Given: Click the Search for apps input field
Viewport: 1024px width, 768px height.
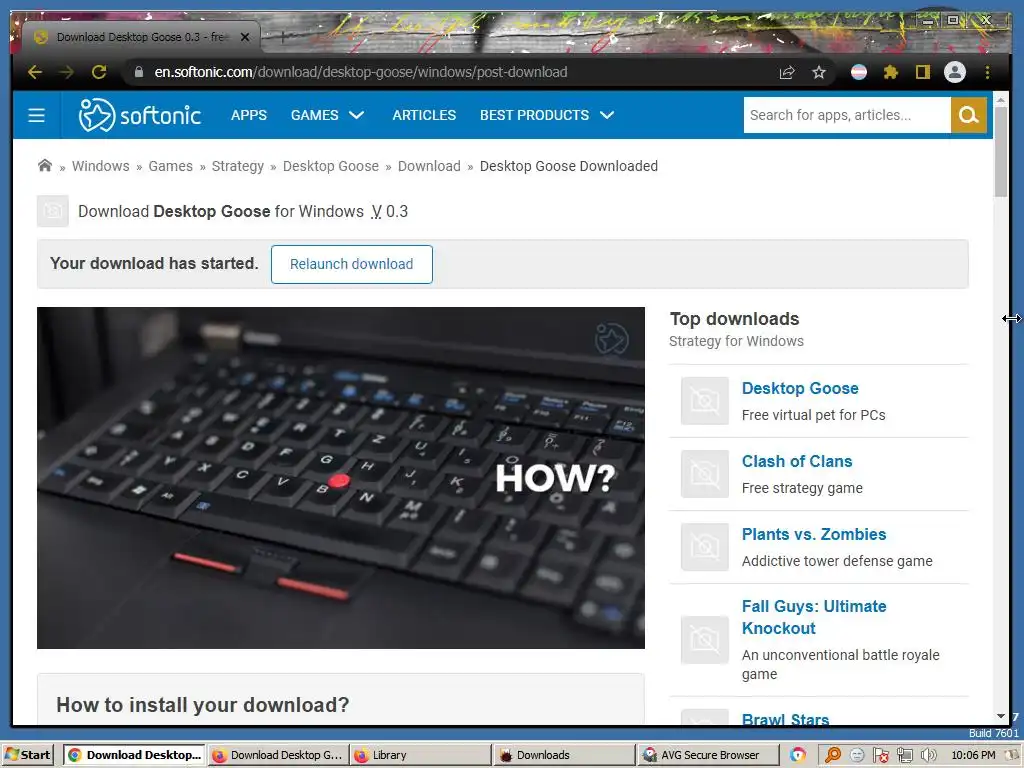Looking at the screenshot, I should coord(847,115).
